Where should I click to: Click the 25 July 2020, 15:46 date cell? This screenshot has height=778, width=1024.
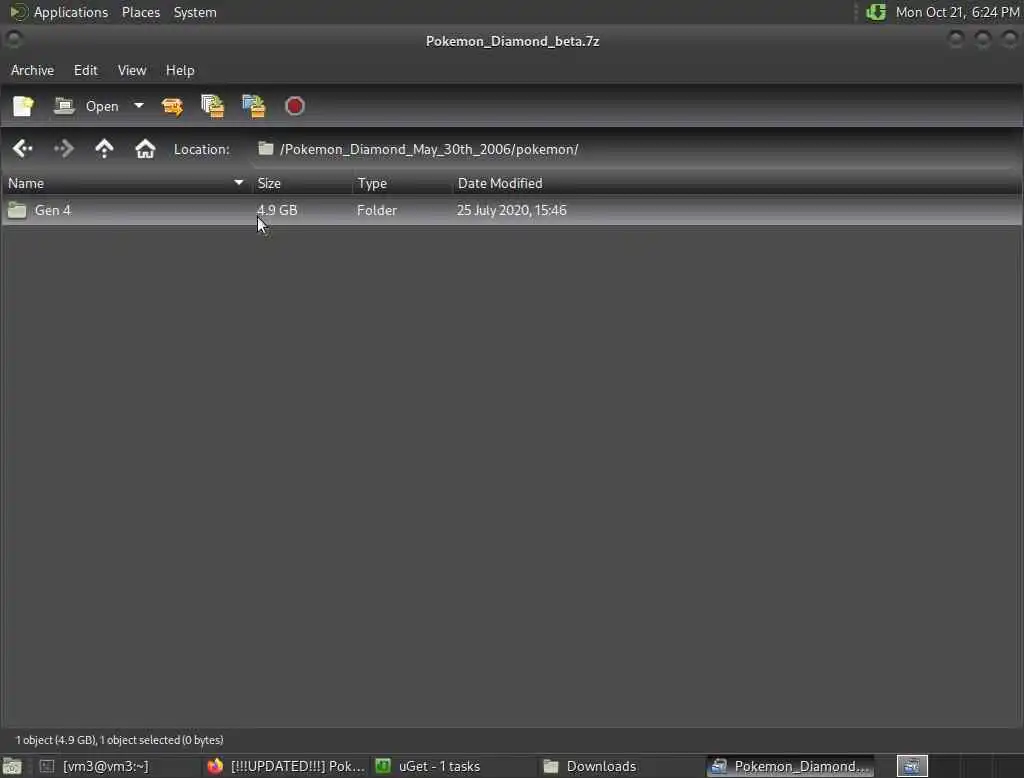511,210
